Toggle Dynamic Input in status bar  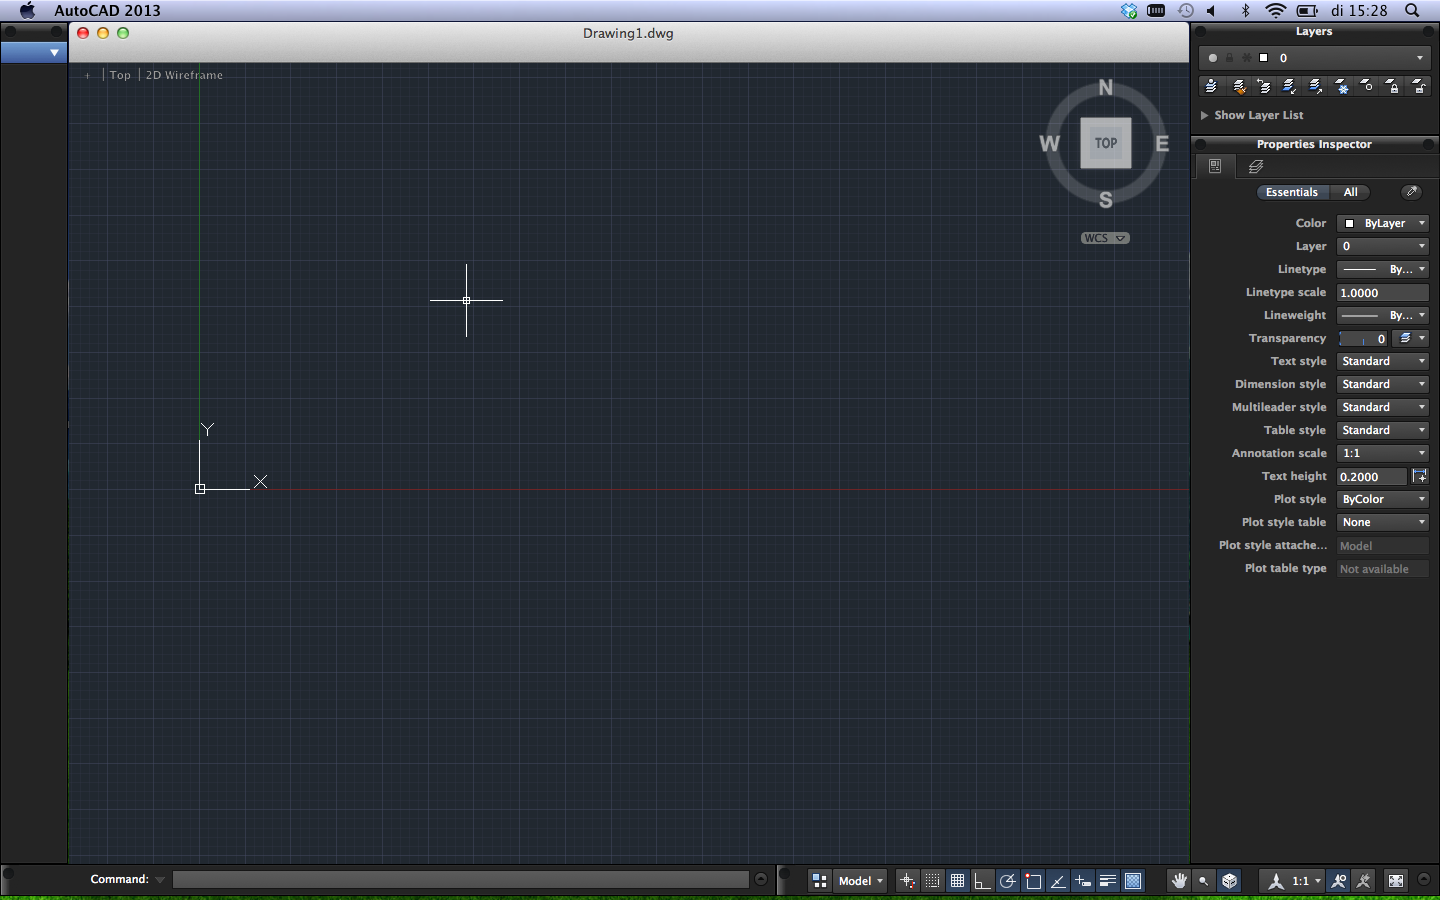pyautogui.click(x=1083, y=881)
